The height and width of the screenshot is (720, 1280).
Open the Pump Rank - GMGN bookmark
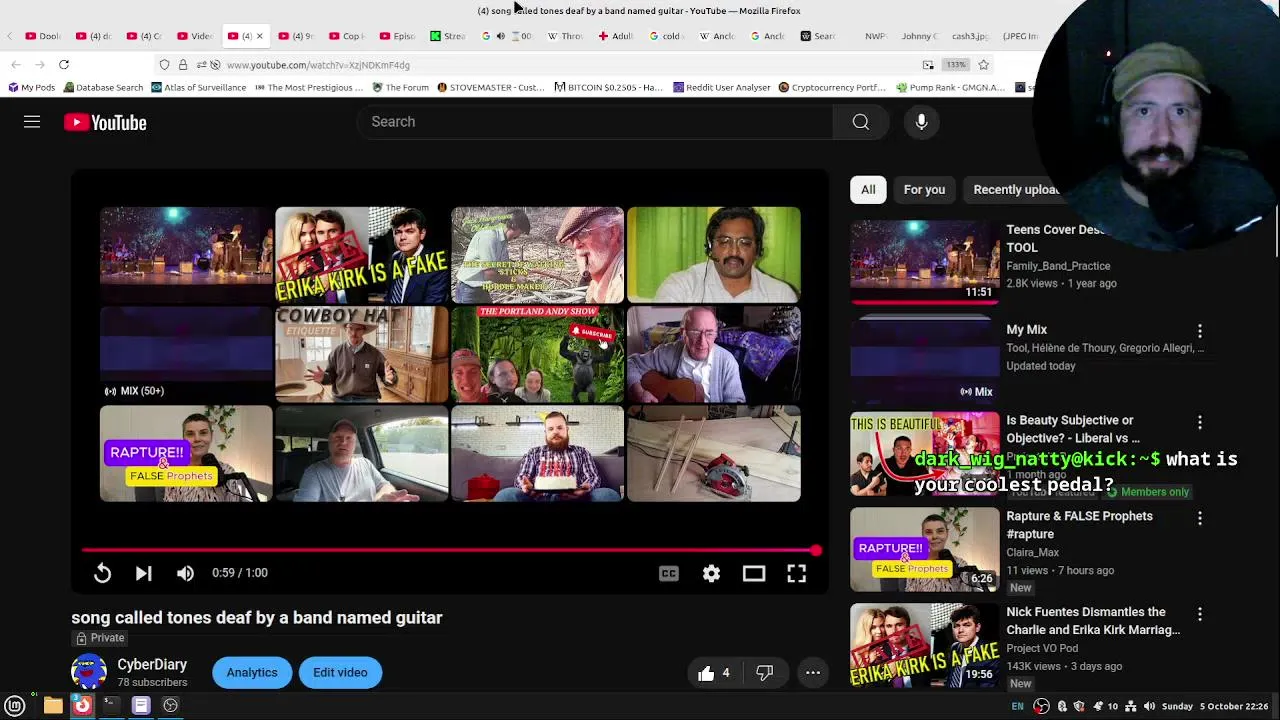click(950, 87)
